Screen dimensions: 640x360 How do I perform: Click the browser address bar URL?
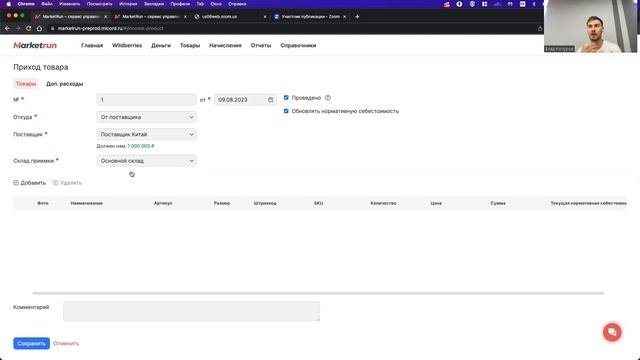[x=110, y=29]
